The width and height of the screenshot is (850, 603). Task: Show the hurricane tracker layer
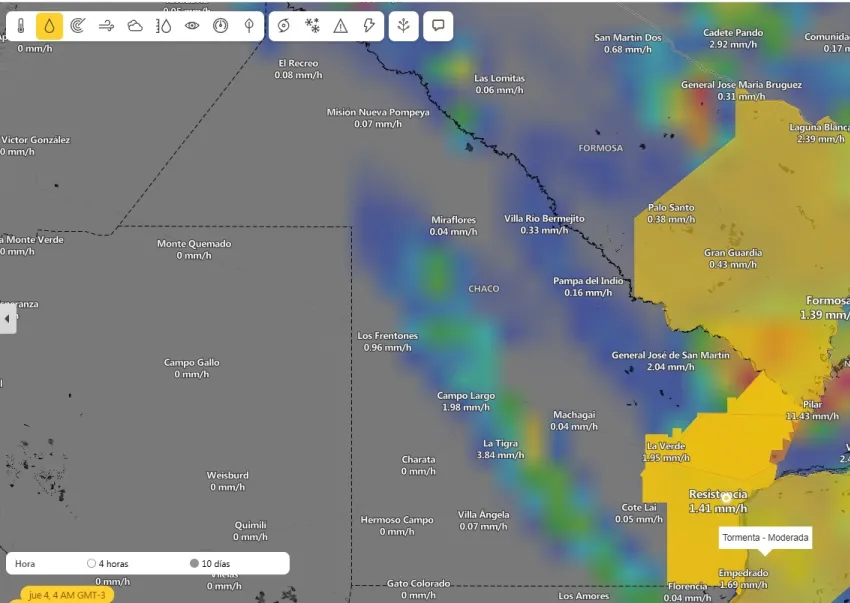pos(284,26)
